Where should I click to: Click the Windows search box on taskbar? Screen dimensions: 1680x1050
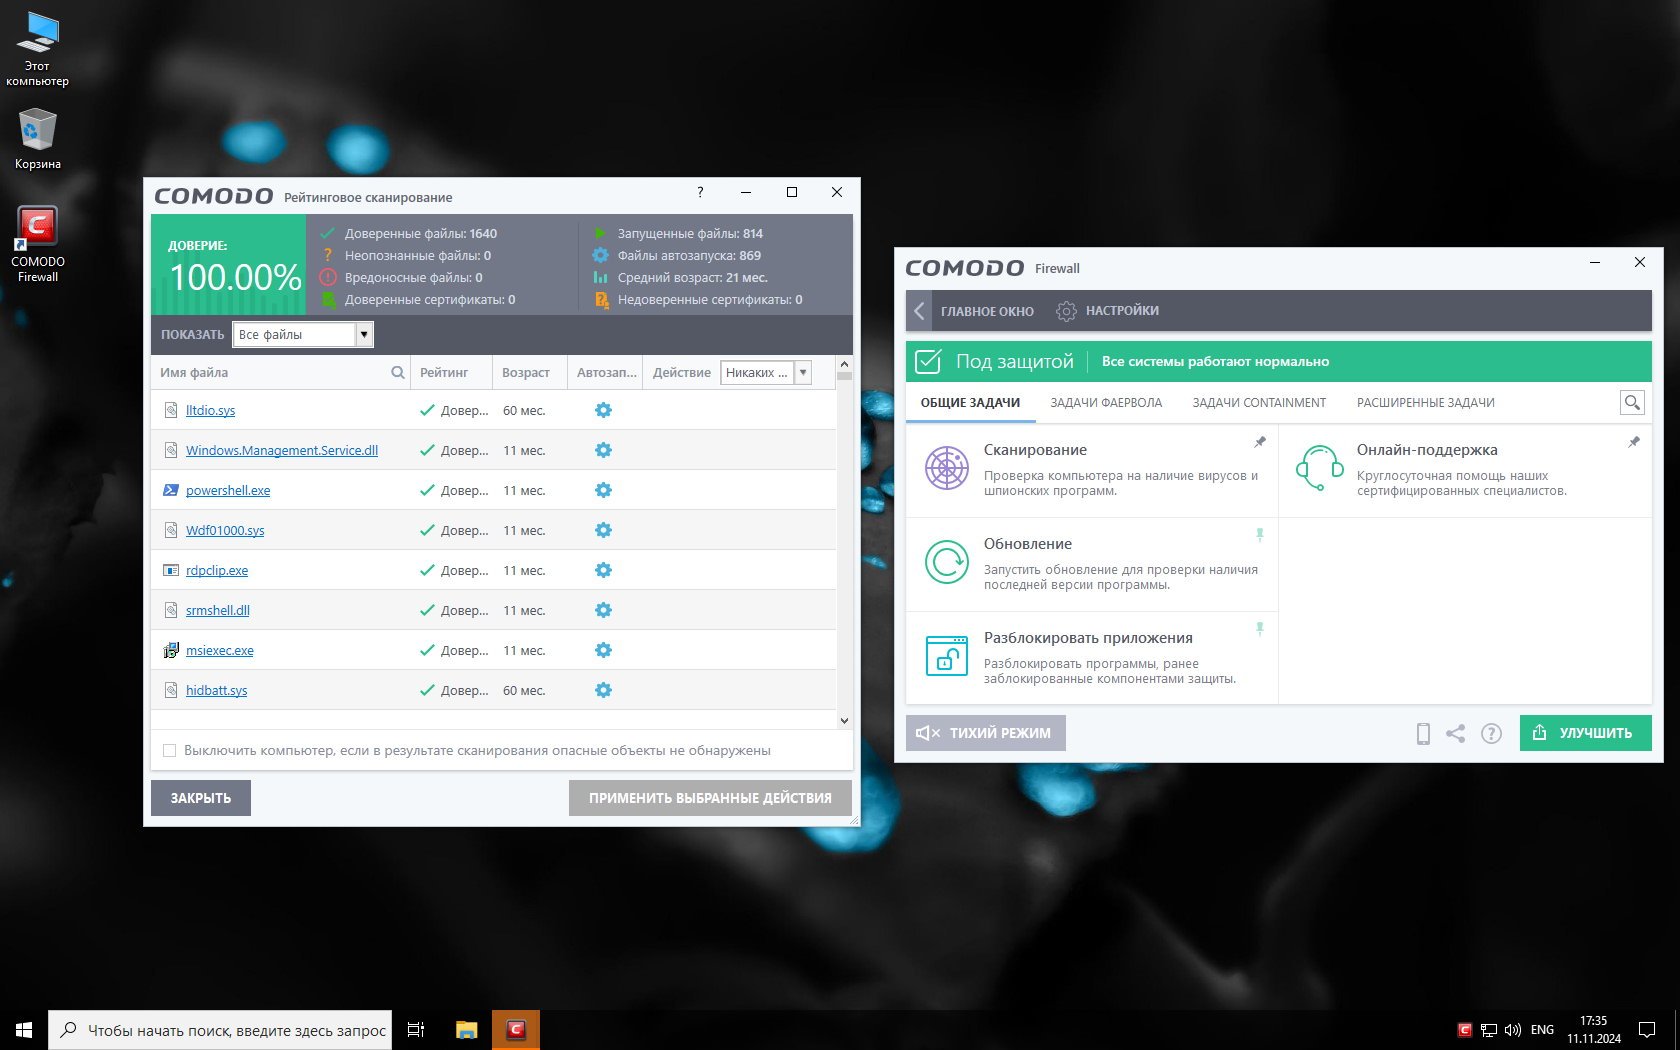coord(219,1030)
